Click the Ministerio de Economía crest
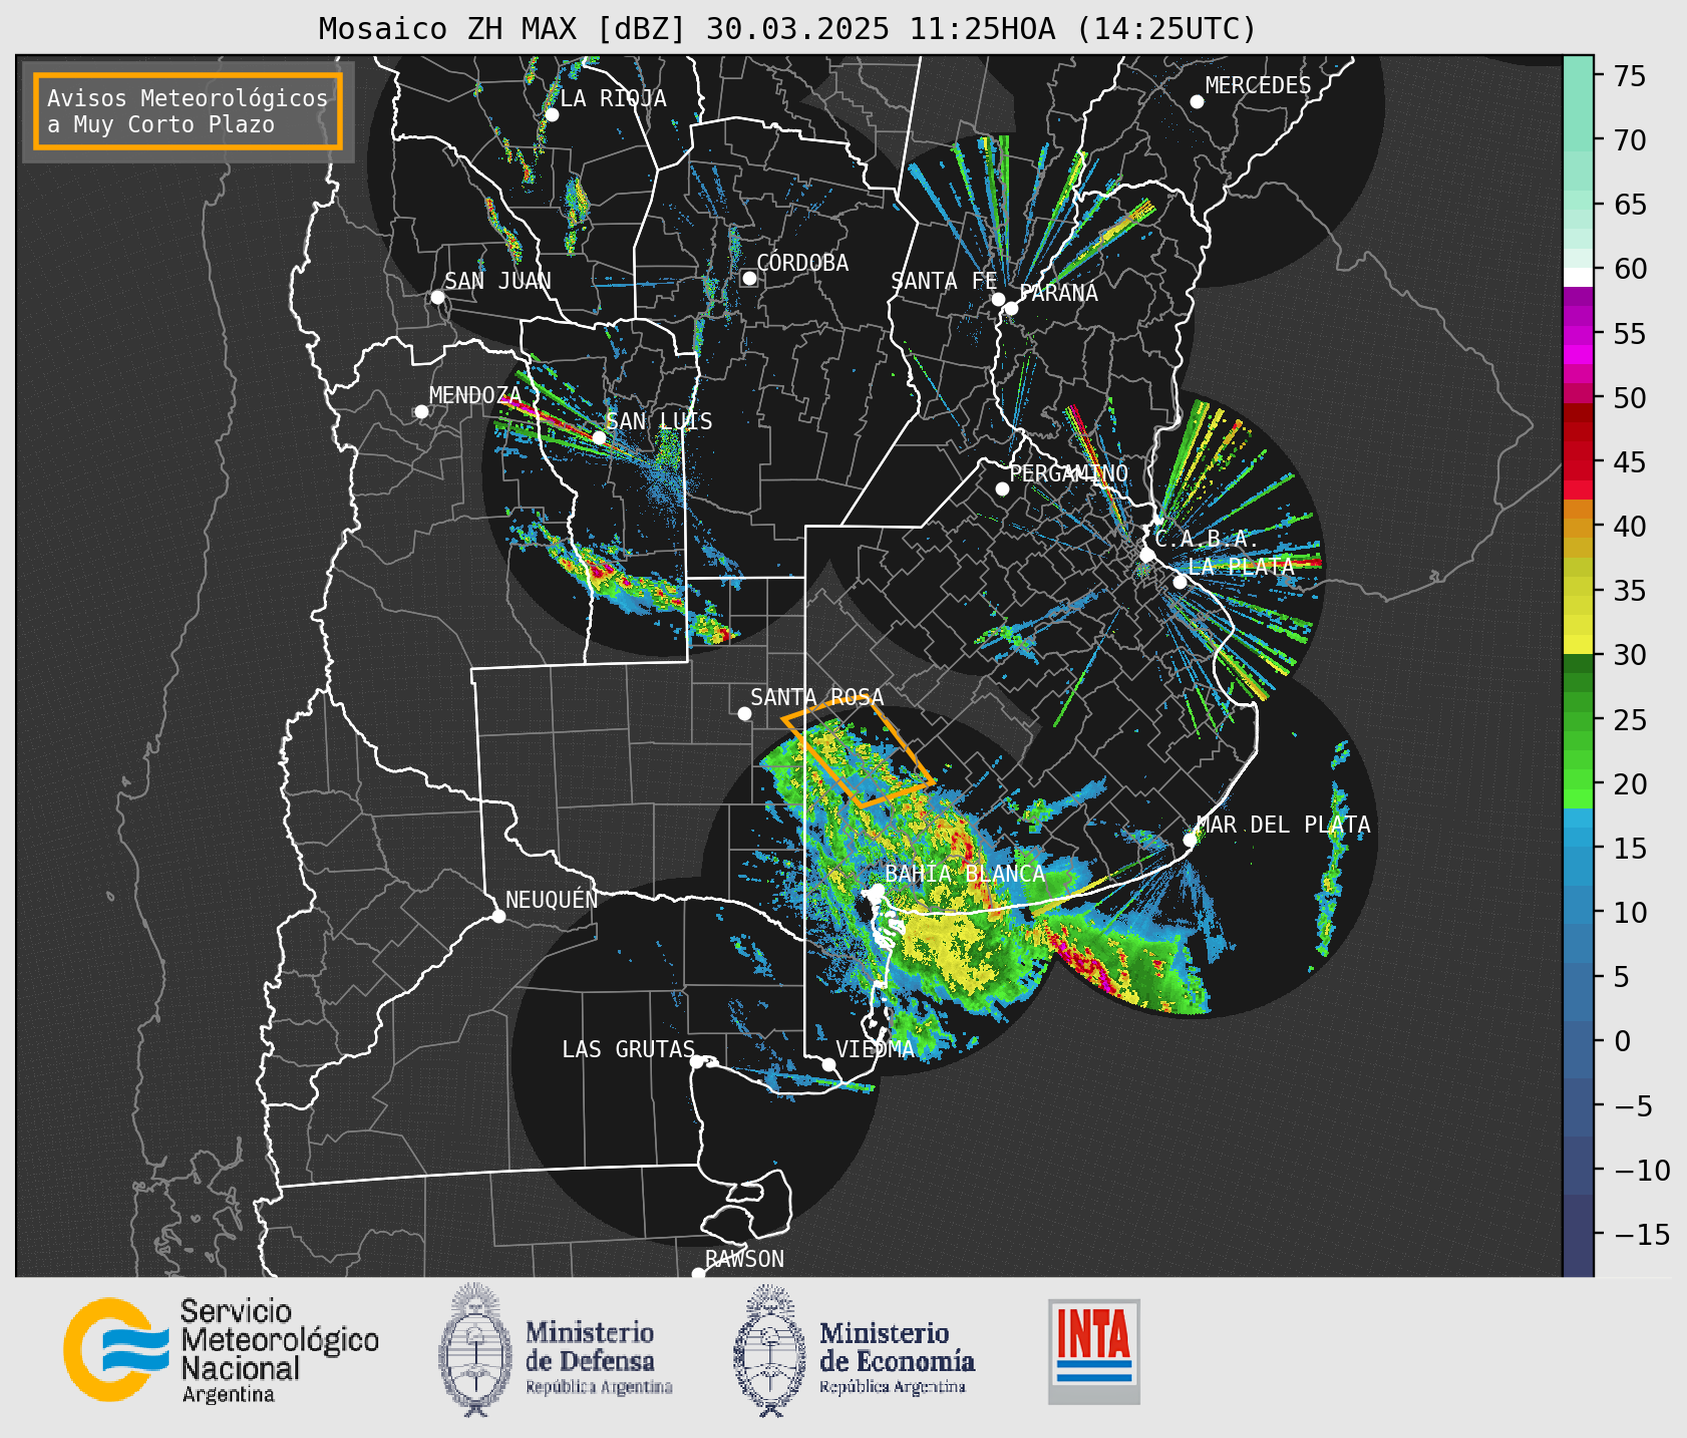This screenshot has width=1687, height=1438. click(x=770, y=1350)
